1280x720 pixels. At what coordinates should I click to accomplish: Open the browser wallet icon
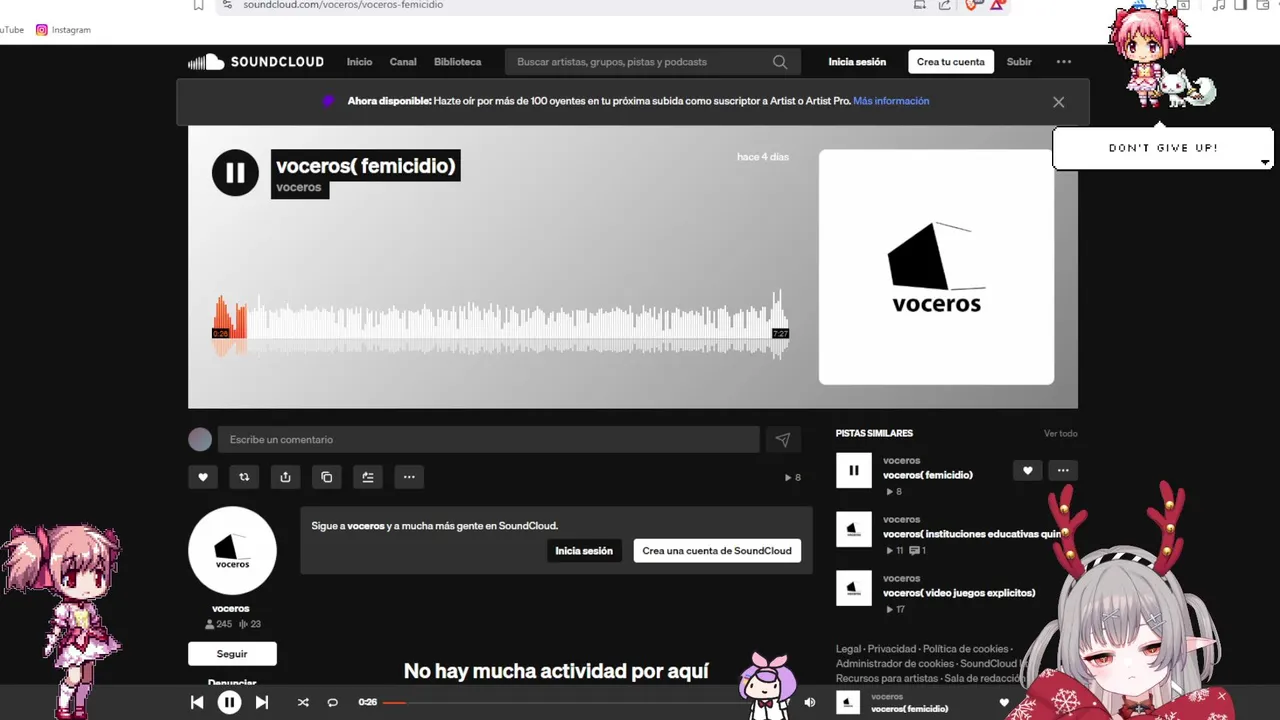pyautogui.click(x=1263, y=5)
